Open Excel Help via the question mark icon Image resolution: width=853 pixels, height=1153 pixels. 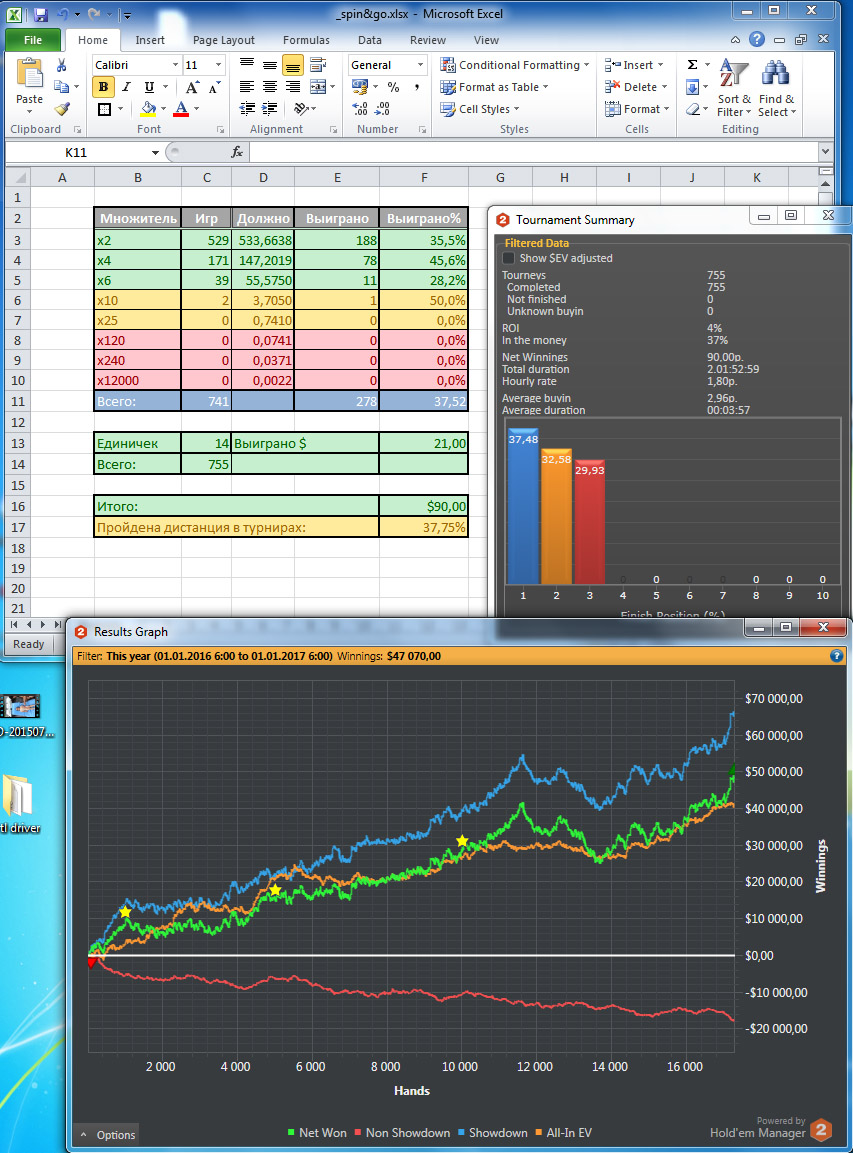point(757,40)
